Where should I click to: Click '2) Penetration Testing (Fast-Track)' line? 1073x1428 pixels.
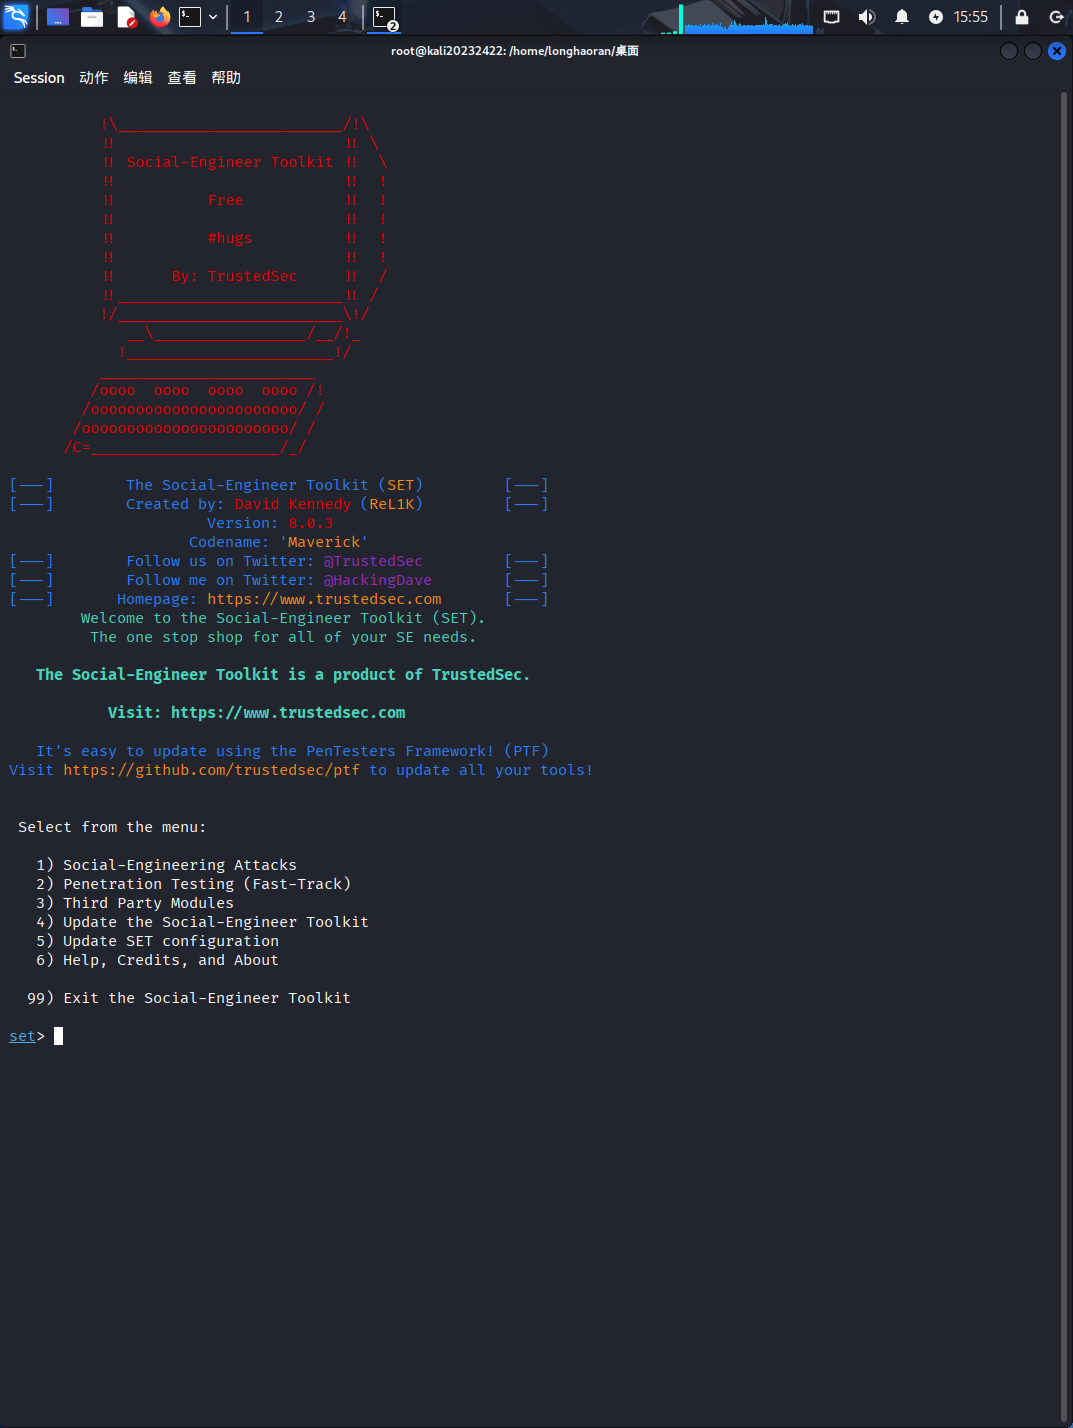click(193, 884)
